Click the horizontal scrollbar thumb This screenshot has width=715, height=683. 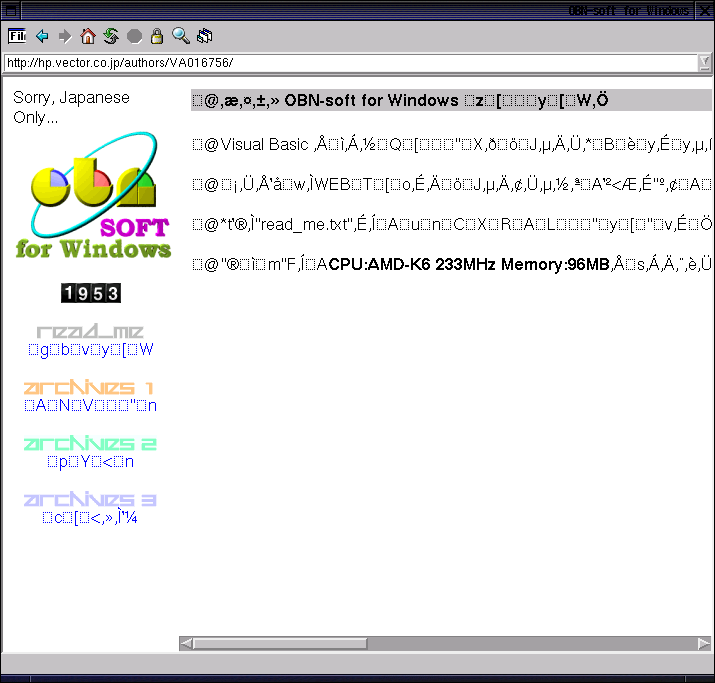(x=280, y=644)
